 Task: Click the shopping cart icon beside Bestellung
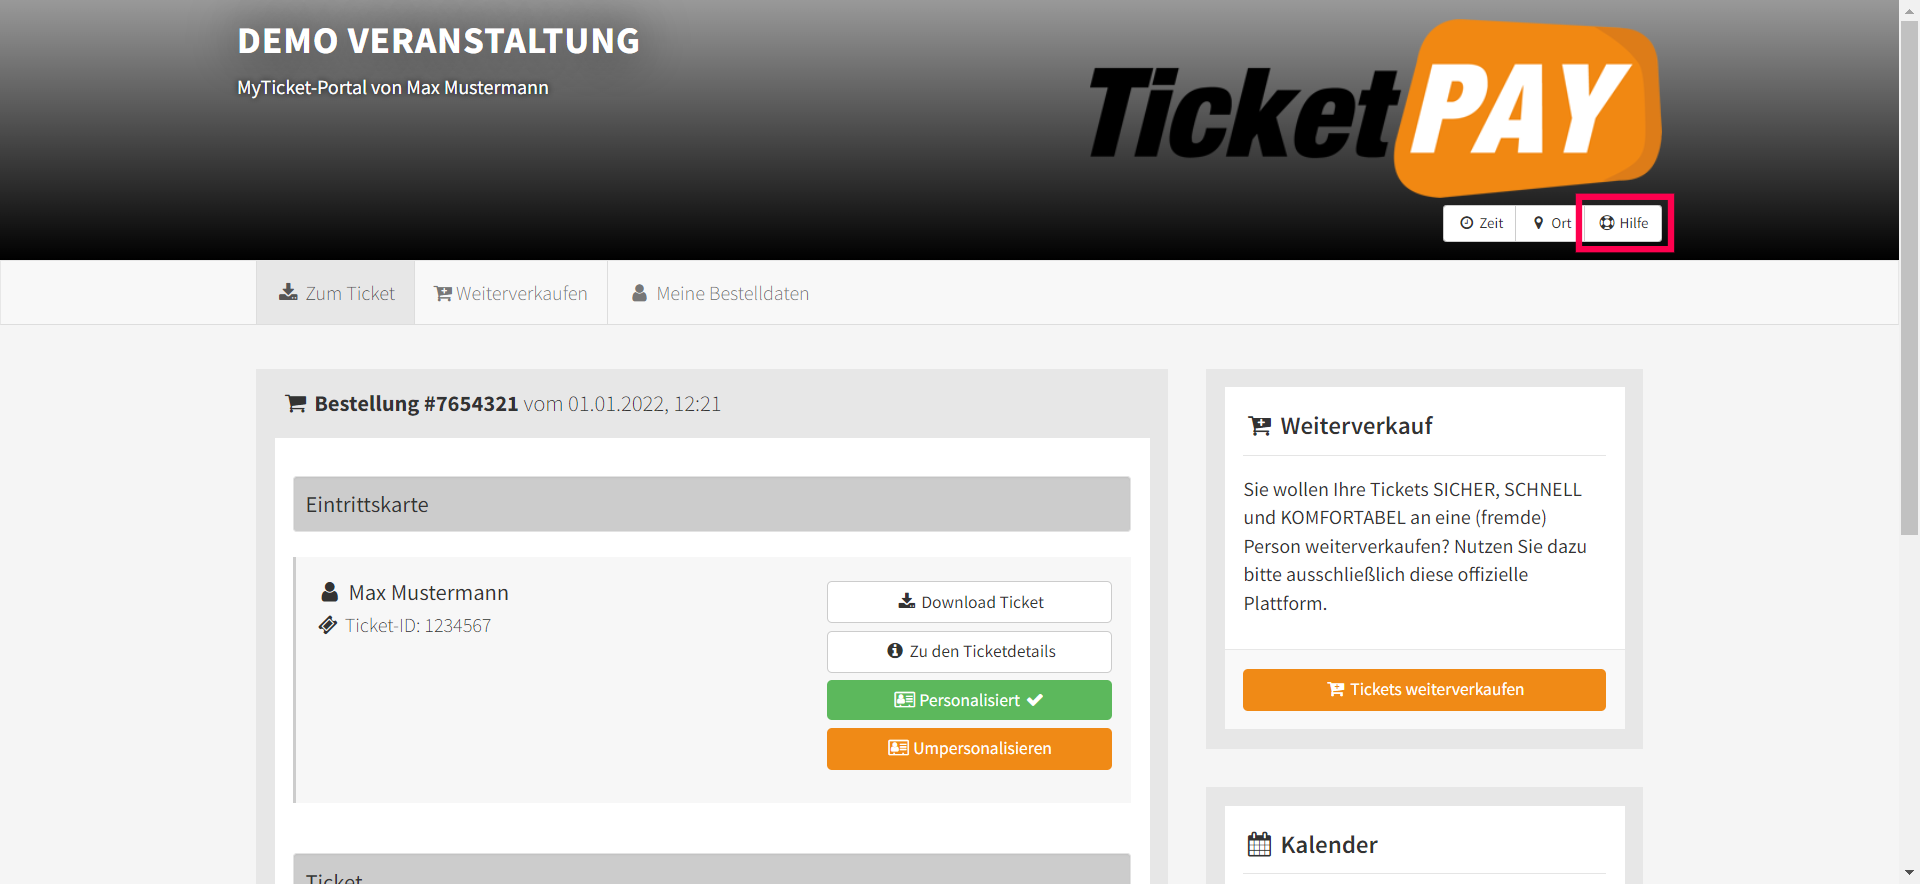pos(296,404)
